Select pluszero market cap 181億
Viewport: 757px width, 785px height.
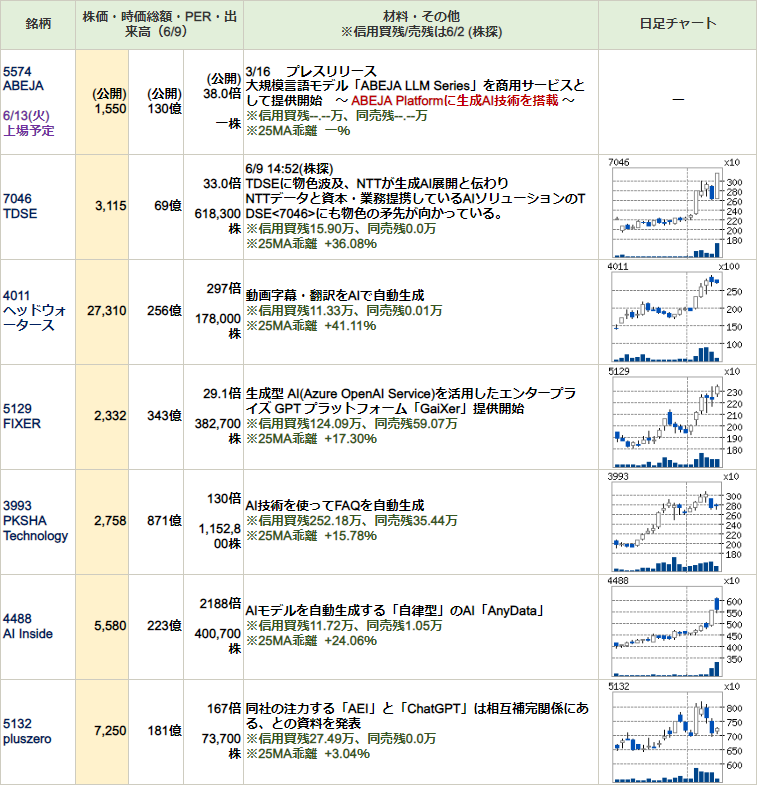tap(164, 731)
